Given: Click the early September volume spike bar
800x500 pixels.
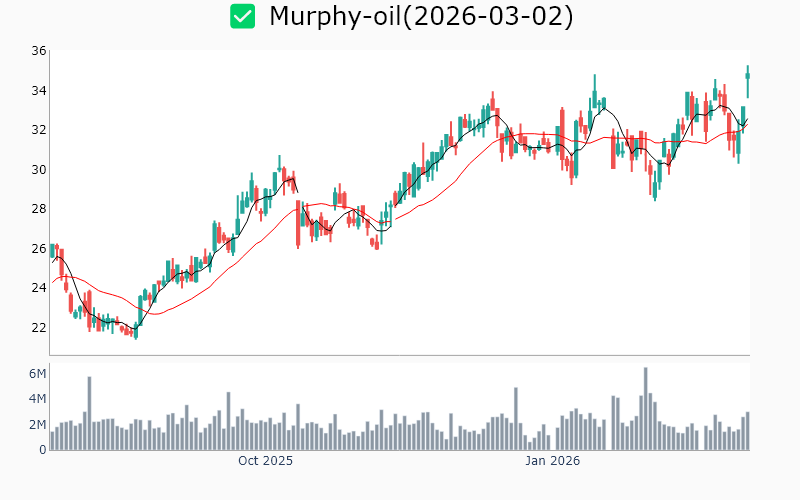Looking at the screenshot, I should pyautogui.click(x=89, y=414).
